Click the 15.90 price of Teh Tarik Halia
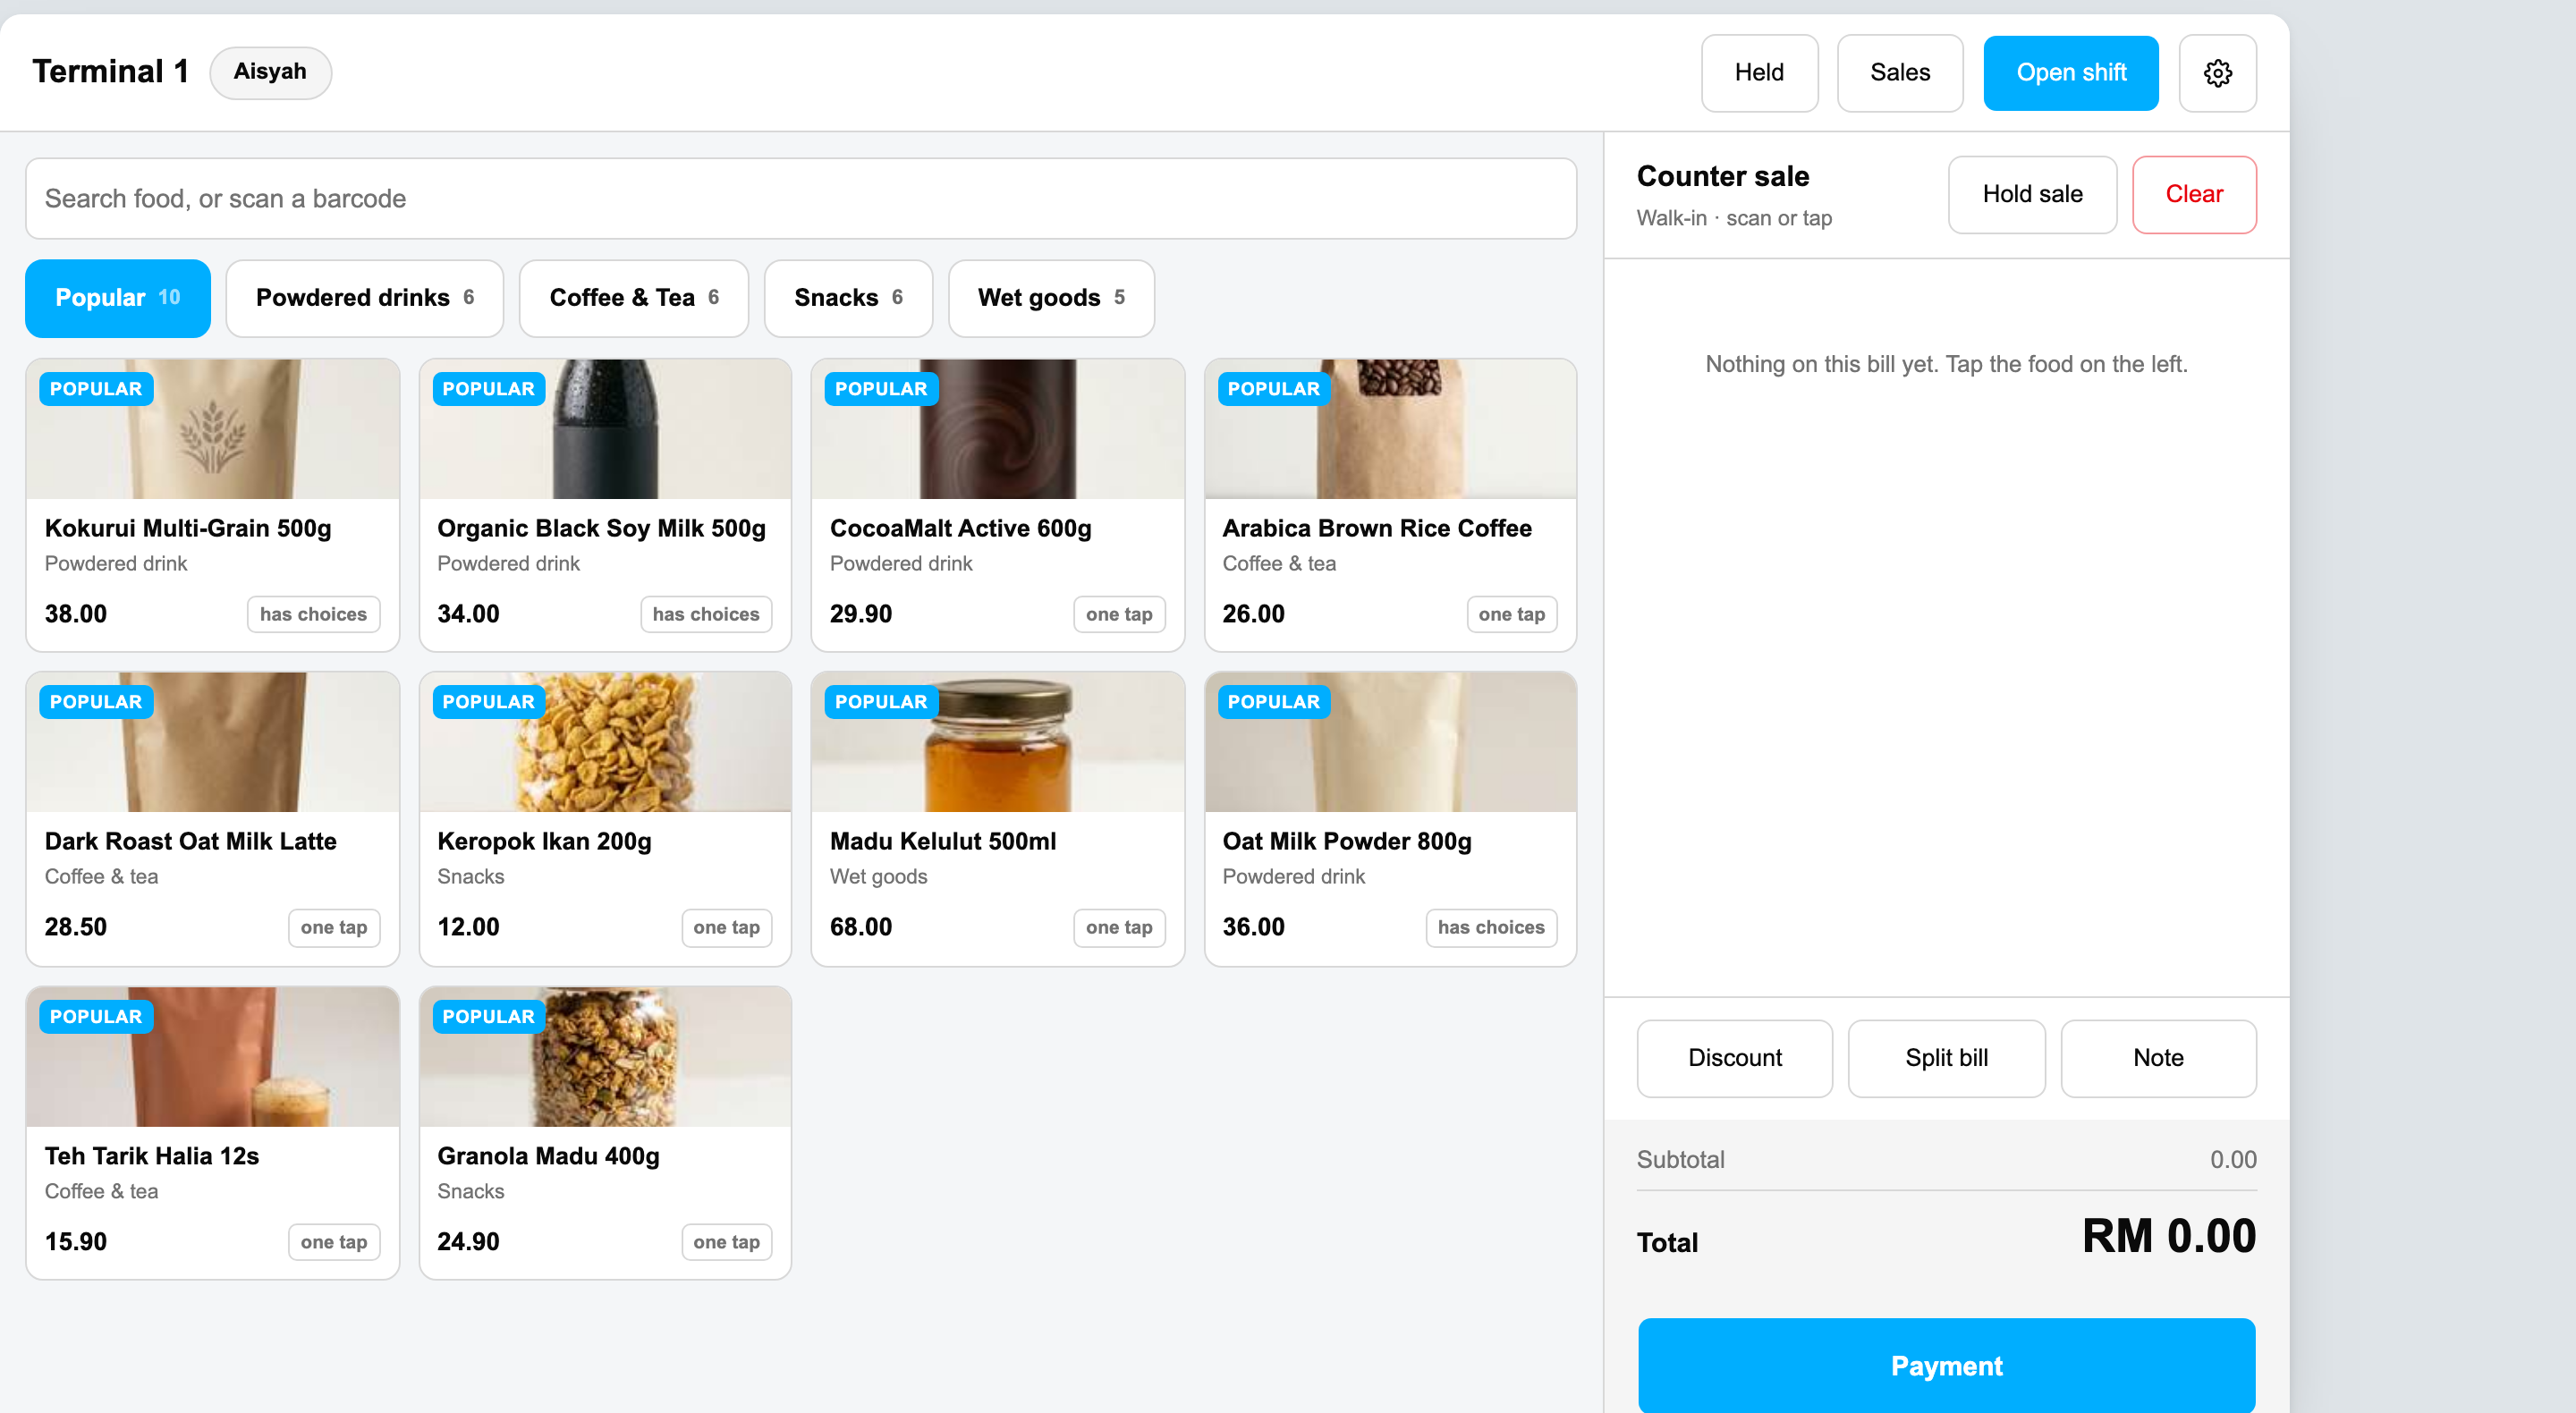Image resolution: width=2576 pixels, height=1413 pixels. [x=76, y=1242]
